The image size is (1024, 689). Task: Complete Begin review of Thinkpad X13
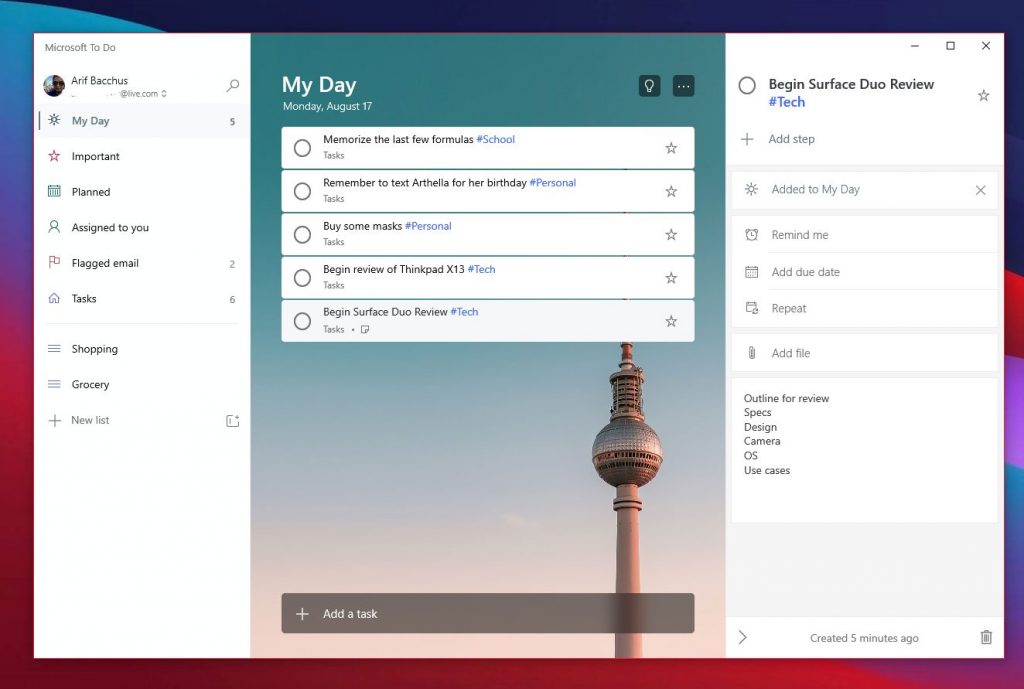[x=302, y=278]
